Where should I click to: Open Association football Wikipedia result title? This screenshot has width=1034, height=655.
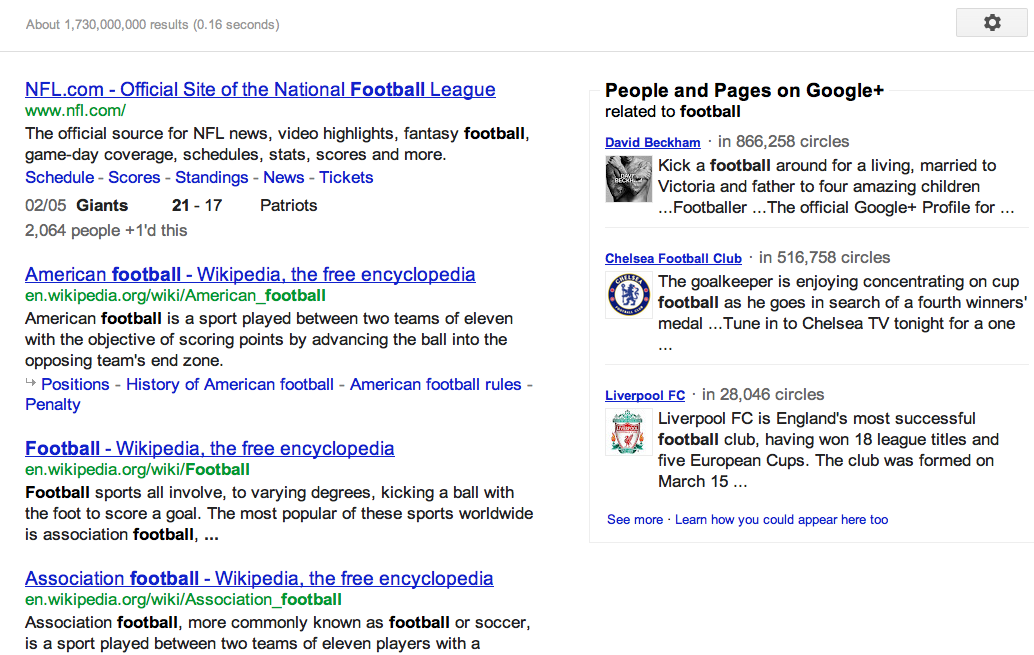[x=259, y=578]
